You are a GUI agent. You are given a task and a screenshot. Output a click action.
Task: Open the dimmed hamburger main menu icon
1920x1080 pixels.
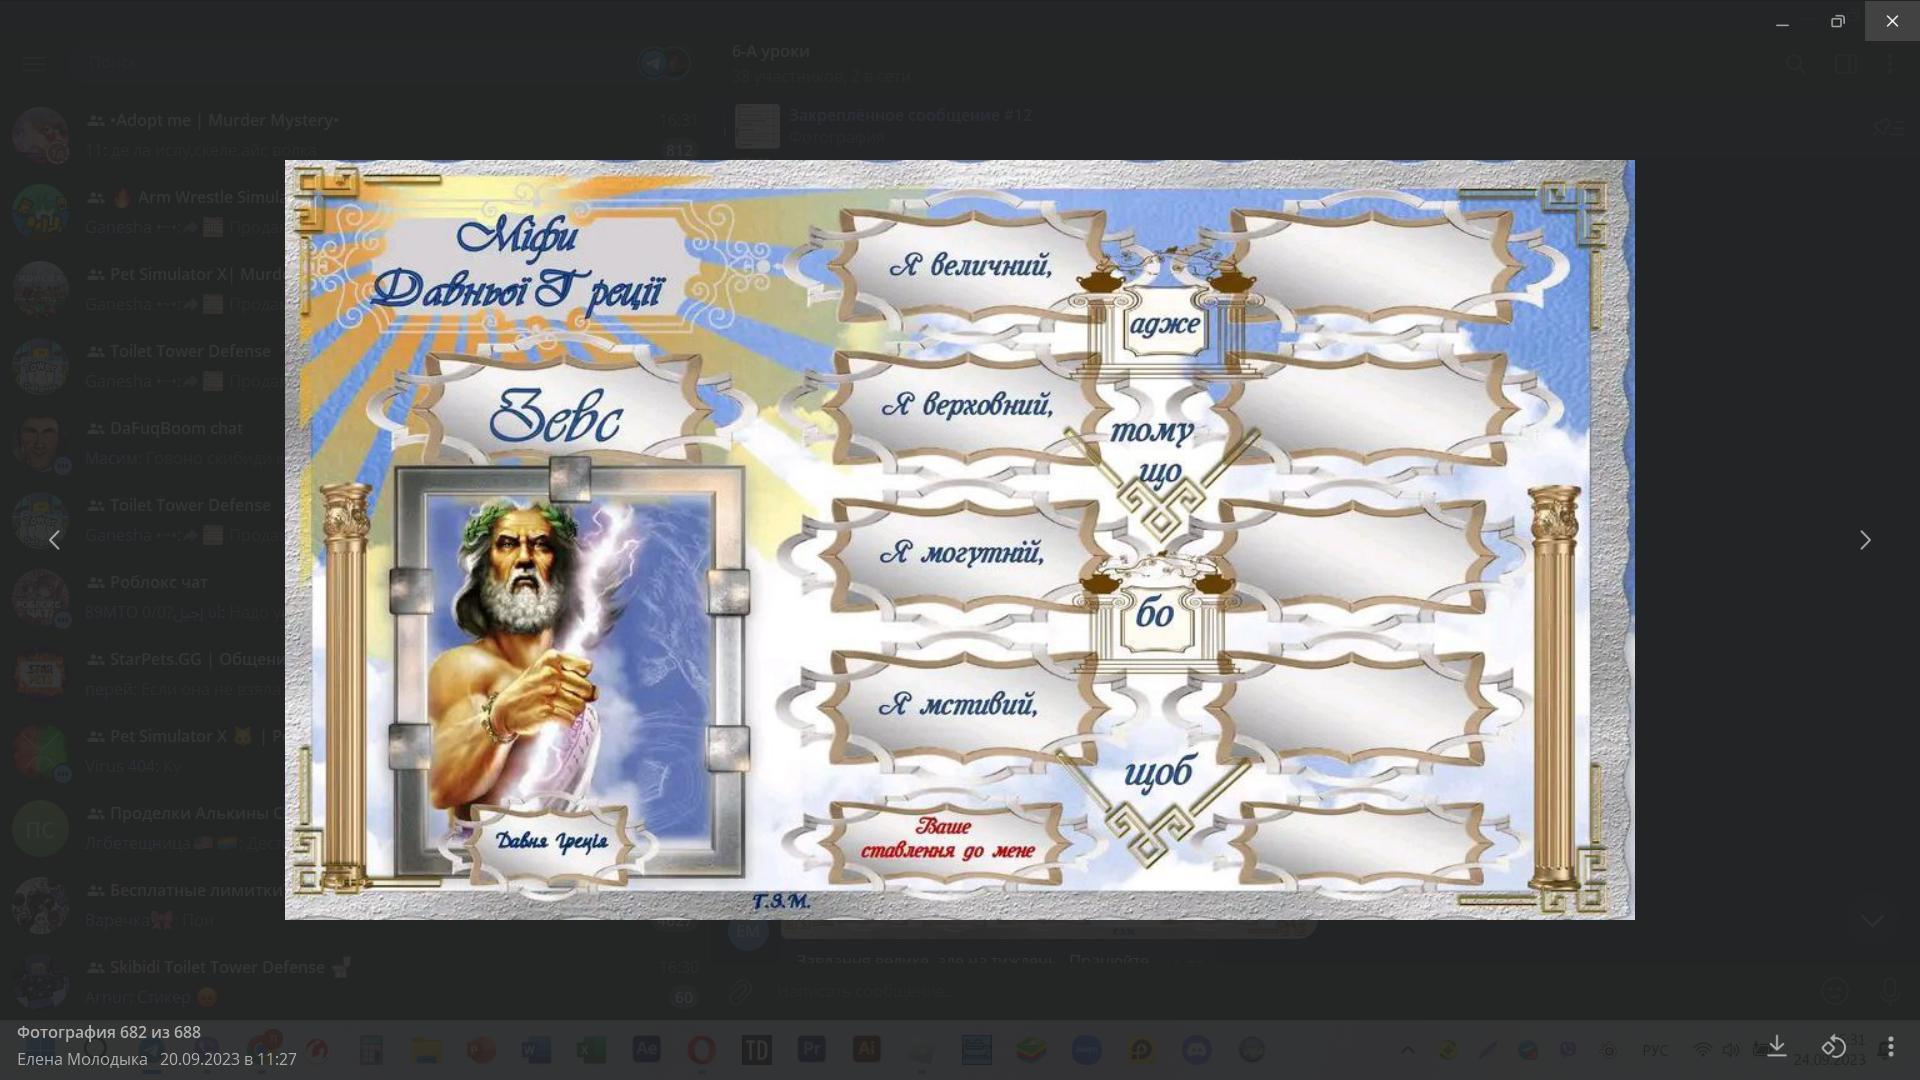pyautogui.click(x=34, y=63)
